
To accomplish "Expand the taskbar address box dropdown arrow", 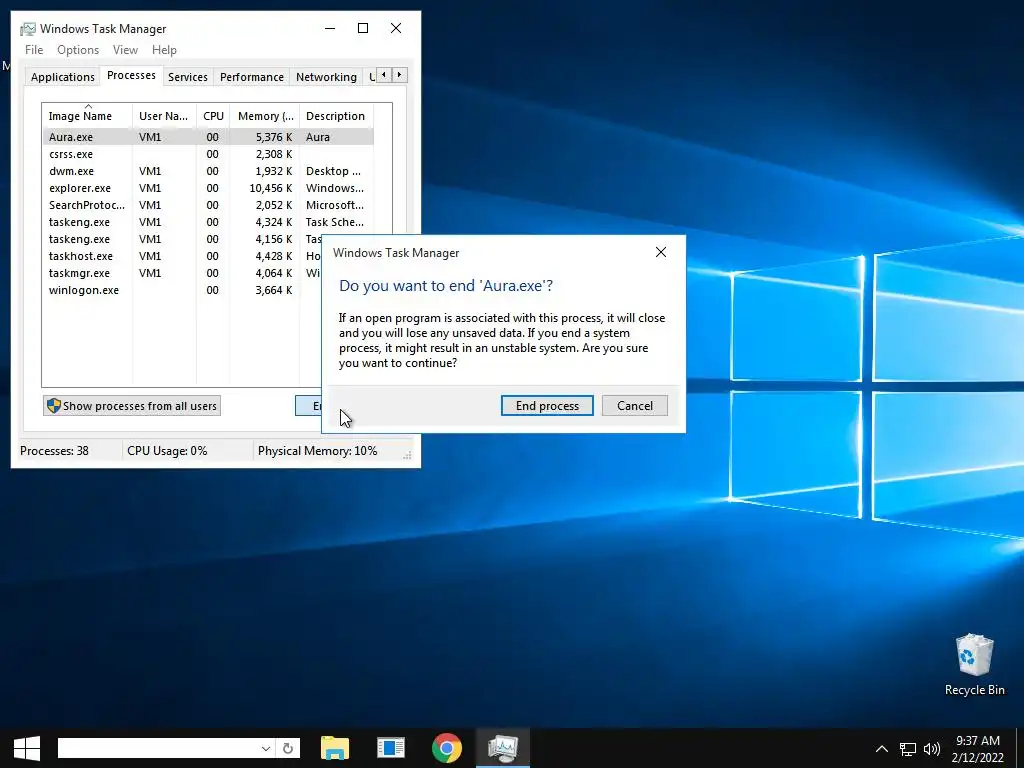I will click(266, 748).
